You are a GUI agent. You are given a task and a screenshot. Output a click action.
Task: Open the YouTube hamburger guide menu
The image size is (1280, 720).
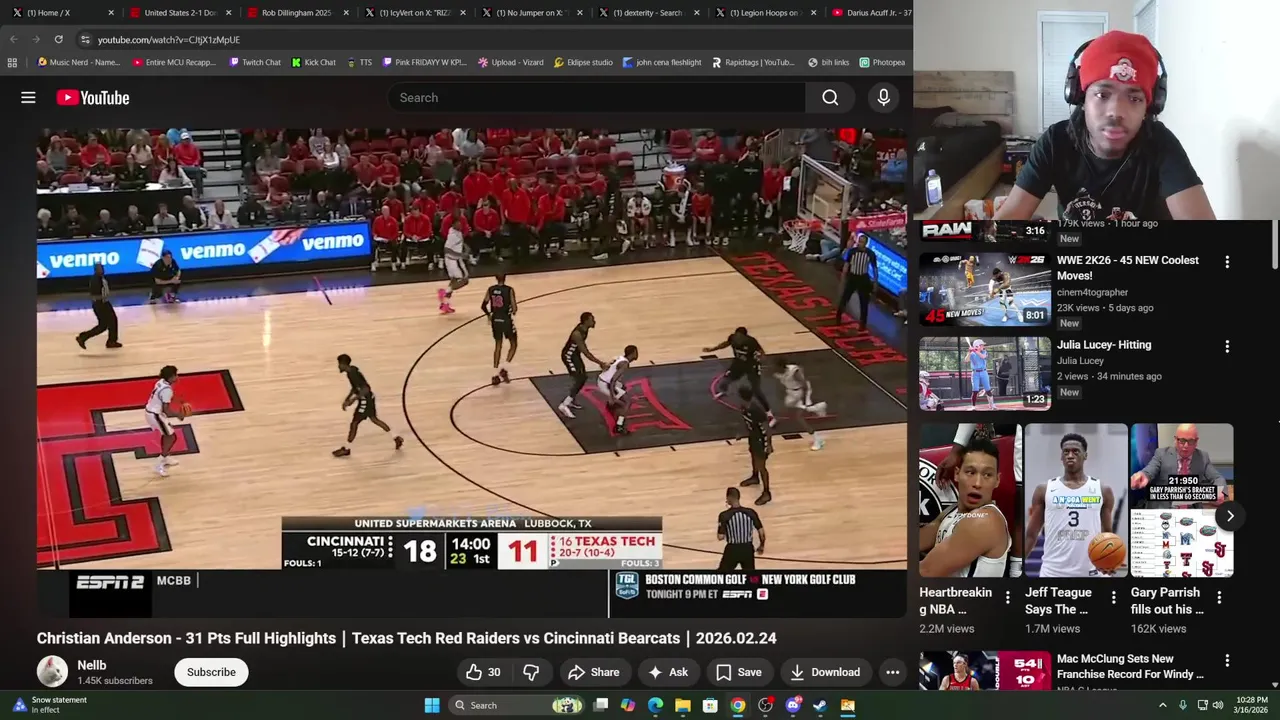click(x=28, y=97)
